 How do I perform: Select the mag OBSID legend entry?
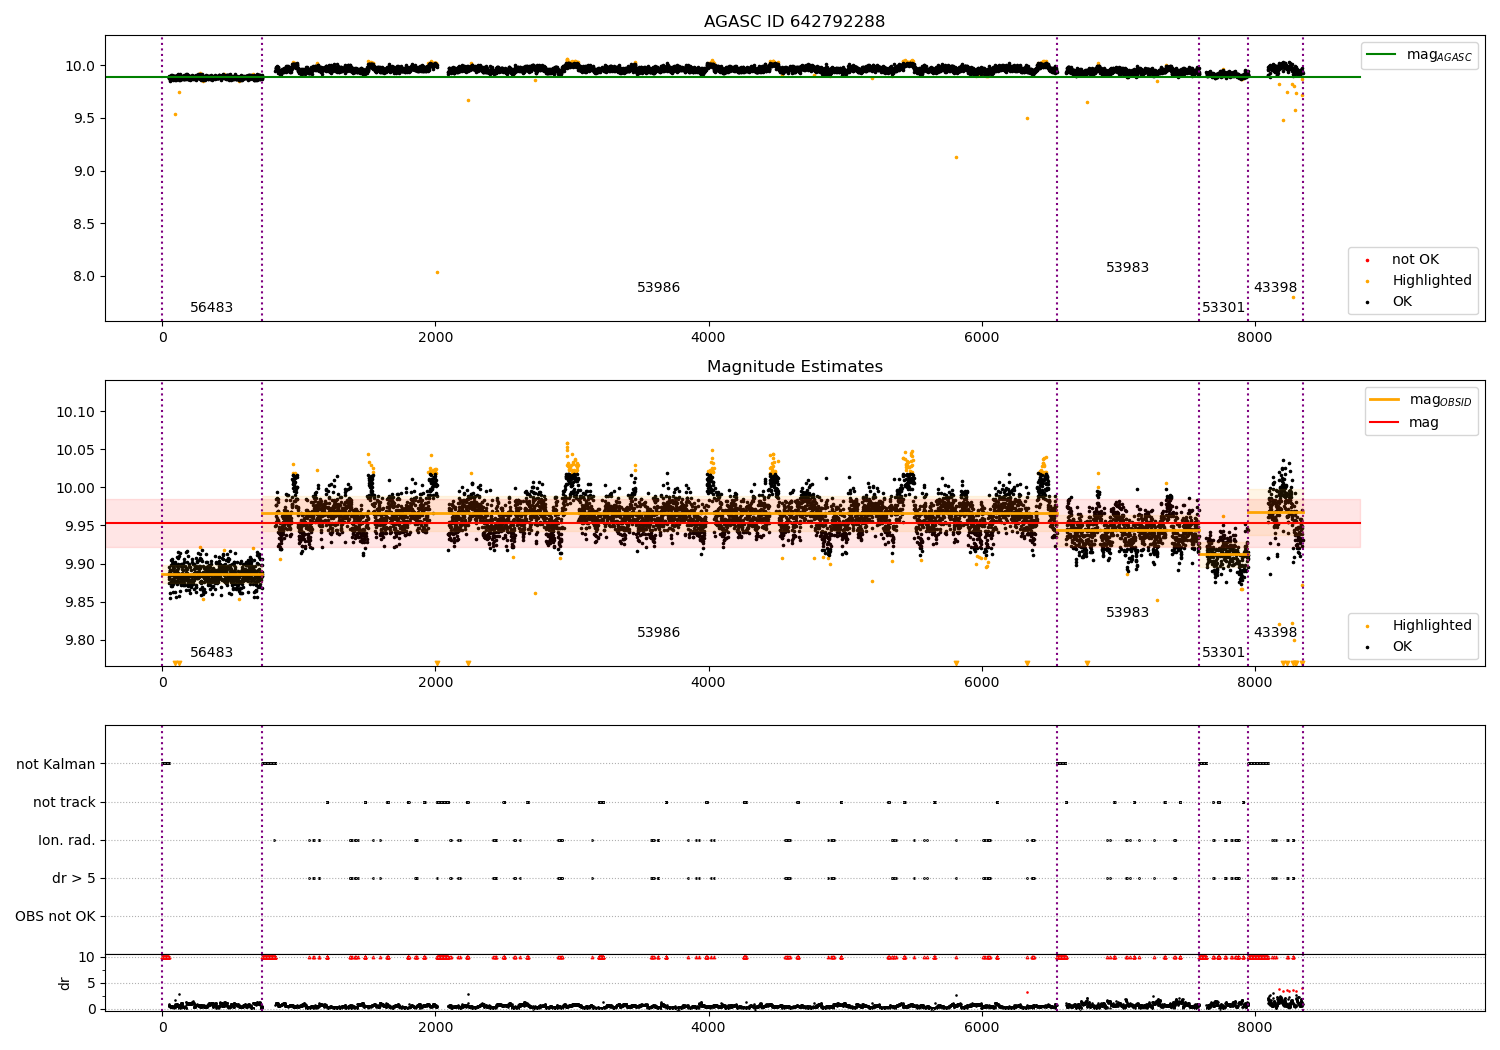click(1421, 400)
